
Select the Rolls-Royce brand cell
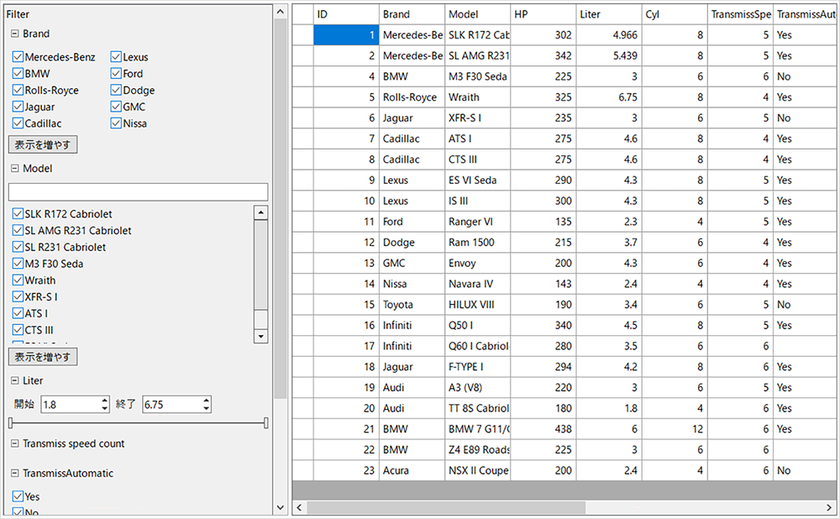click(412, 97)
